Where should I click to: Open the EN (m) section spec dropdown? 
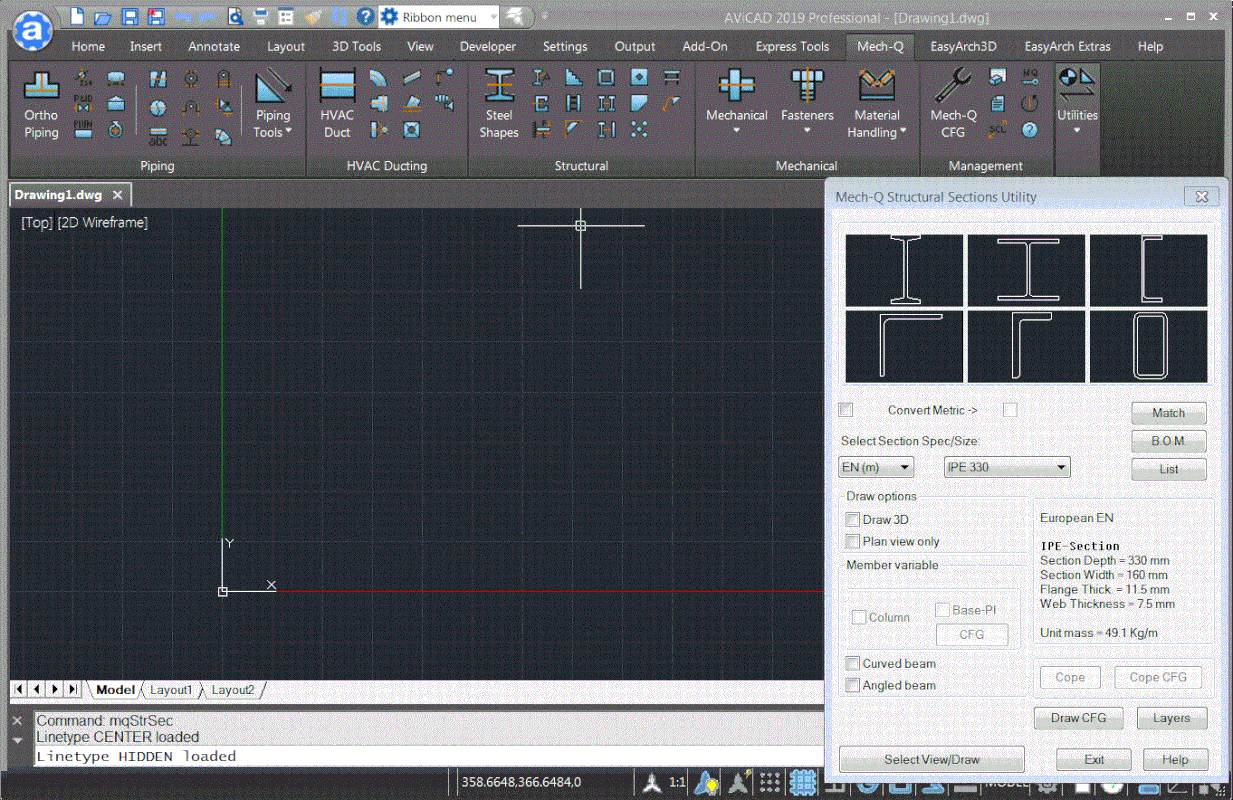(876, 467)
